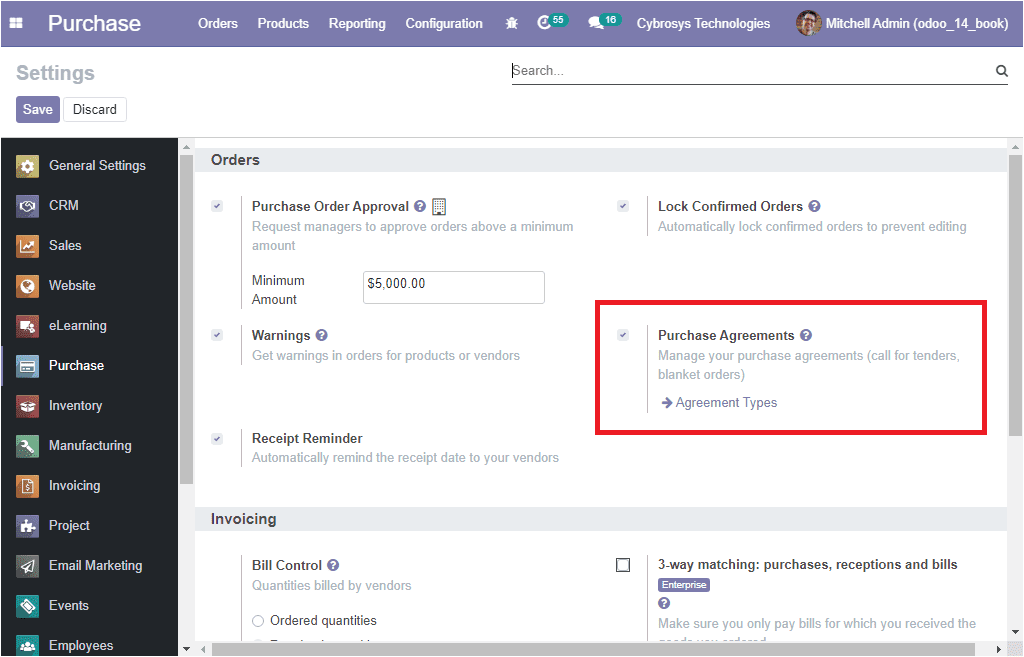Screen dimensions: 1024x657
Task: Open conversations chat icon with badge 16
Action: (595, 24)
